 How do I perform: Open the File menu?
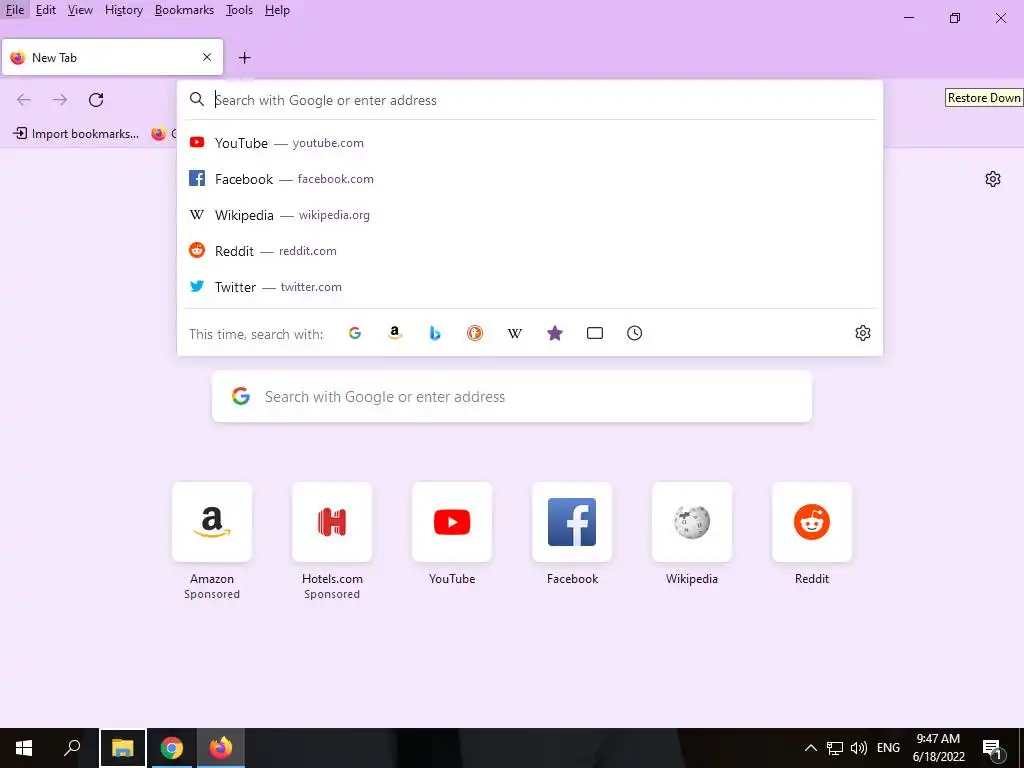[15, 10]
